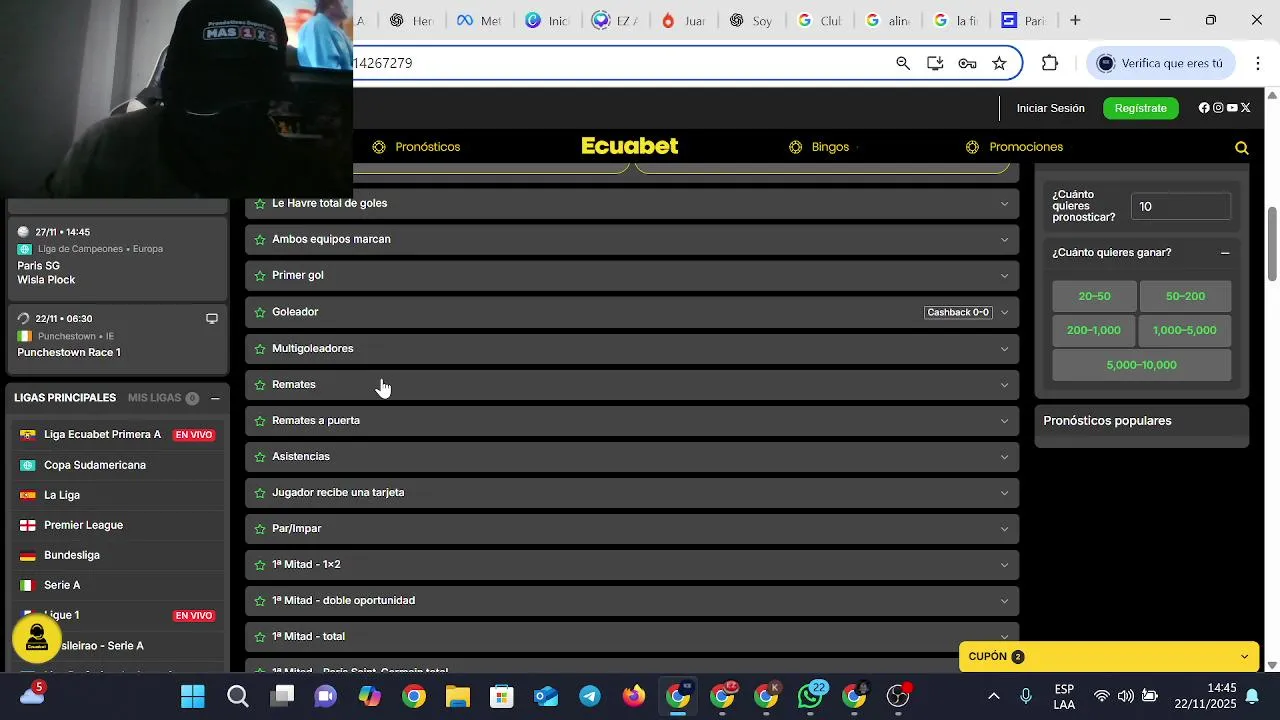The image size is (1280, 720).
Task: Click the browser address bar URL
Action: [383, 63]
